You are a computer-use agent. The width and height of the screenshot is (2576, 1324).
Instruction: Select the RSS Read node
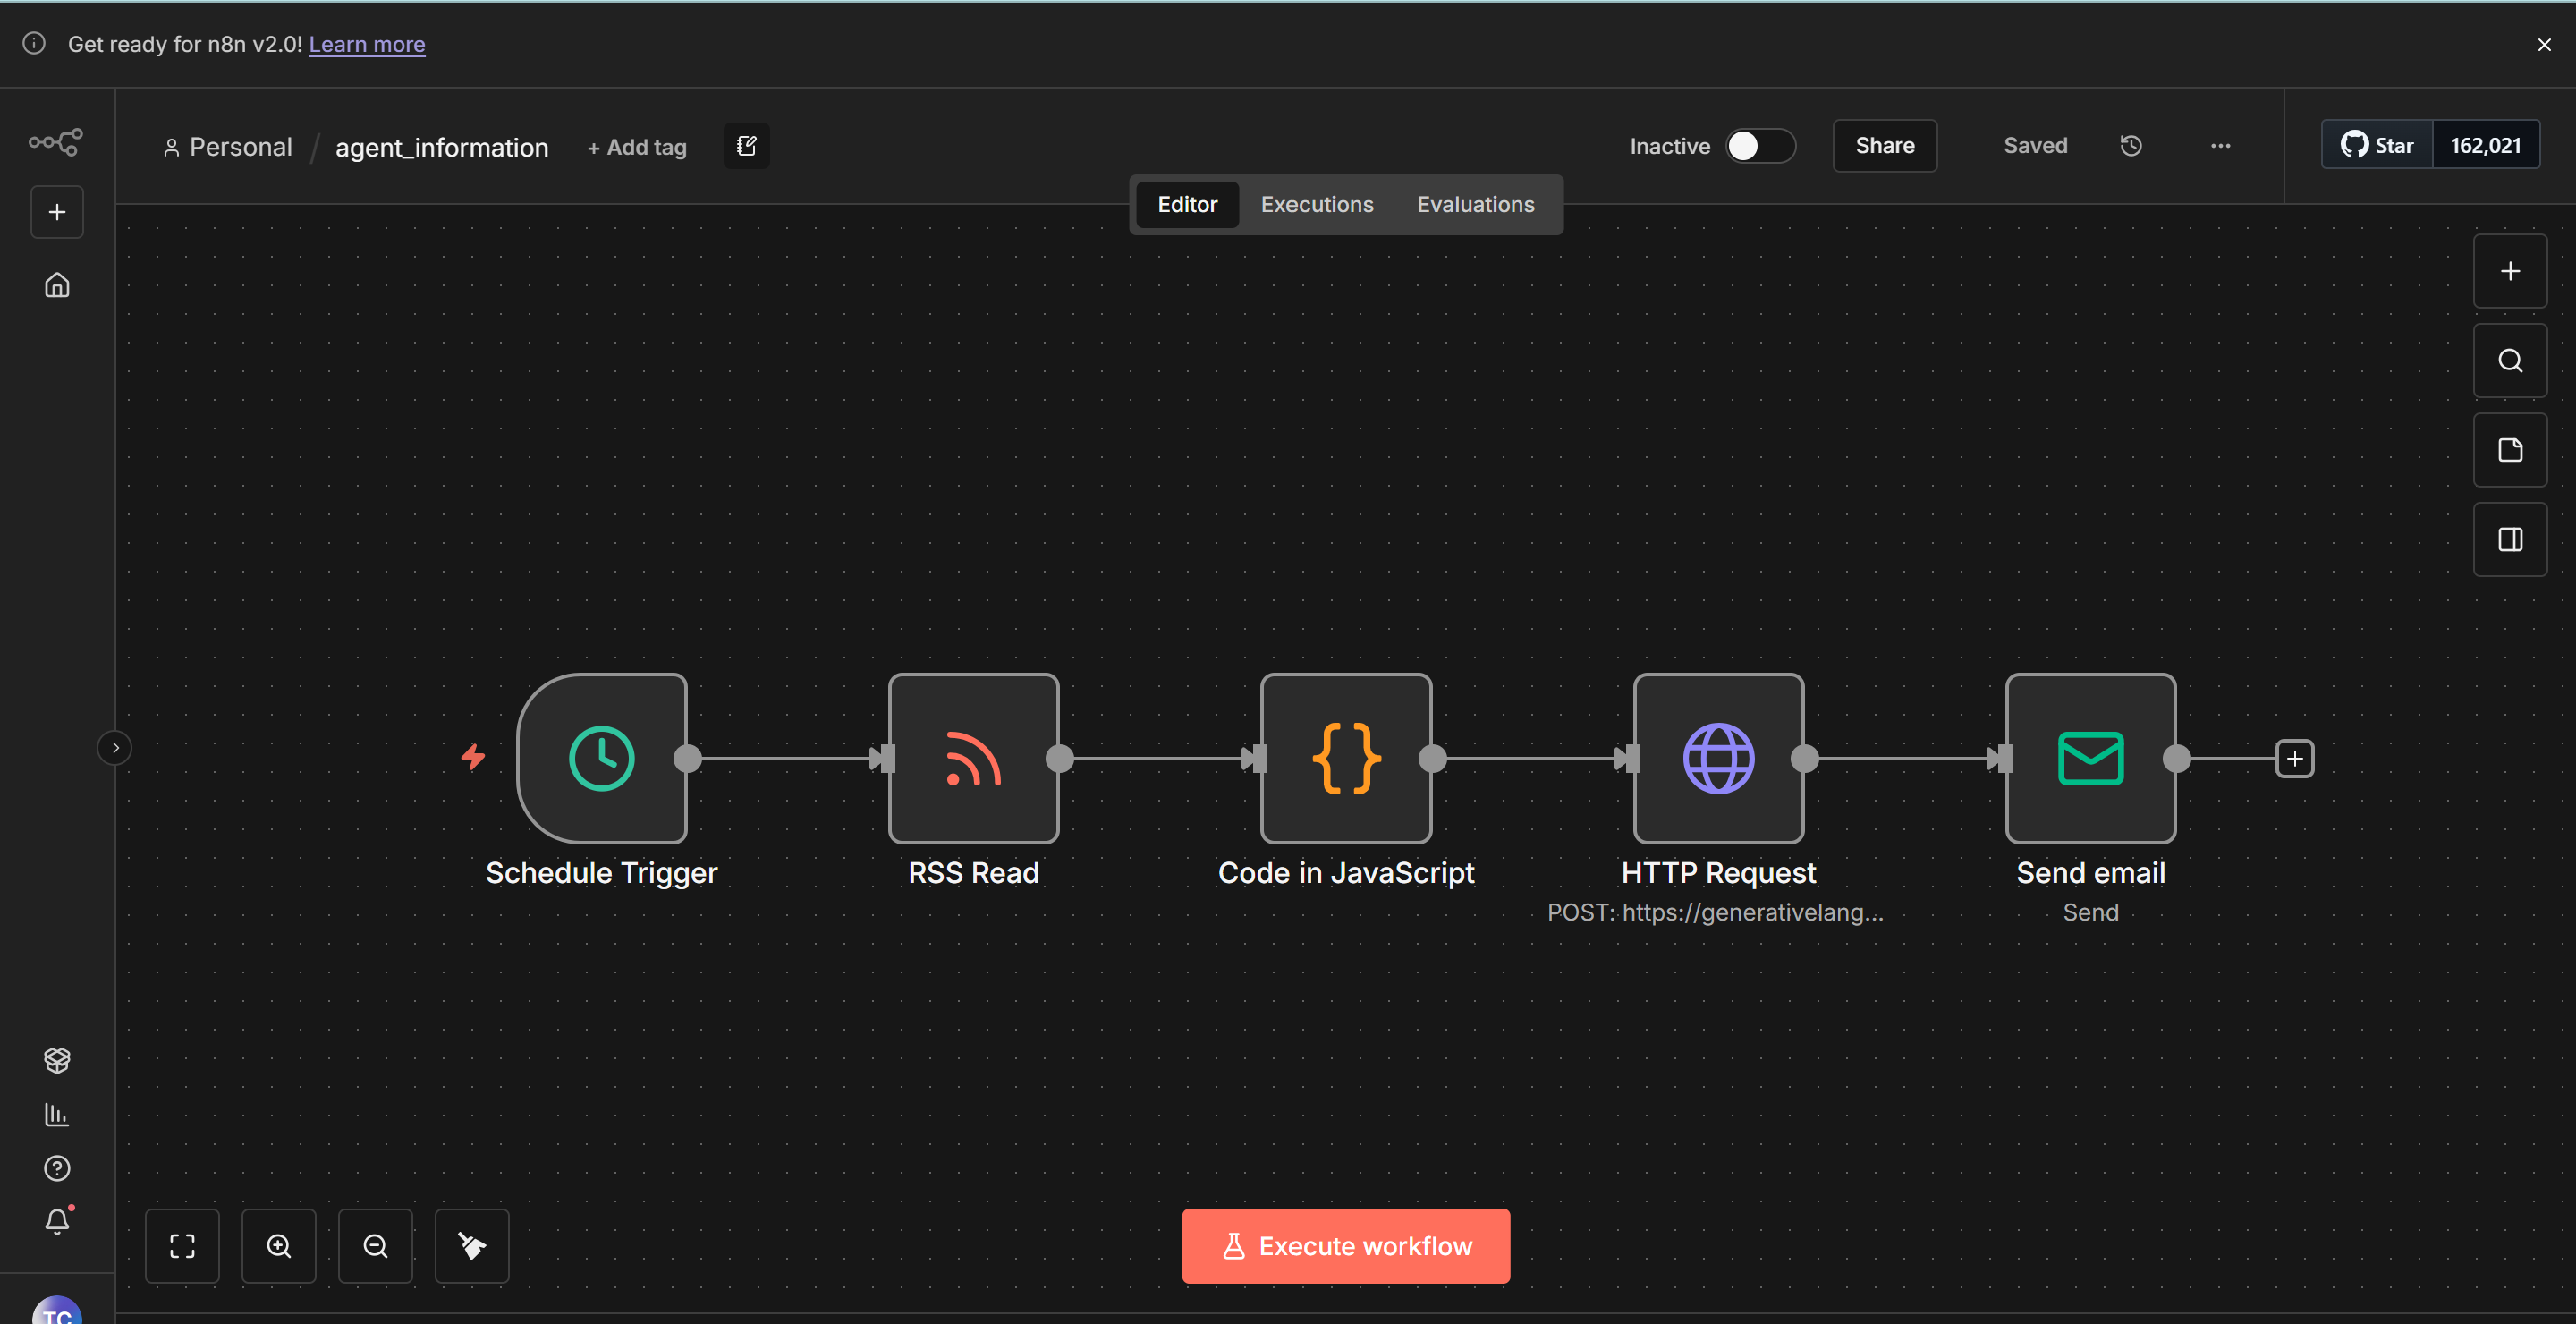tap(973, 758)
